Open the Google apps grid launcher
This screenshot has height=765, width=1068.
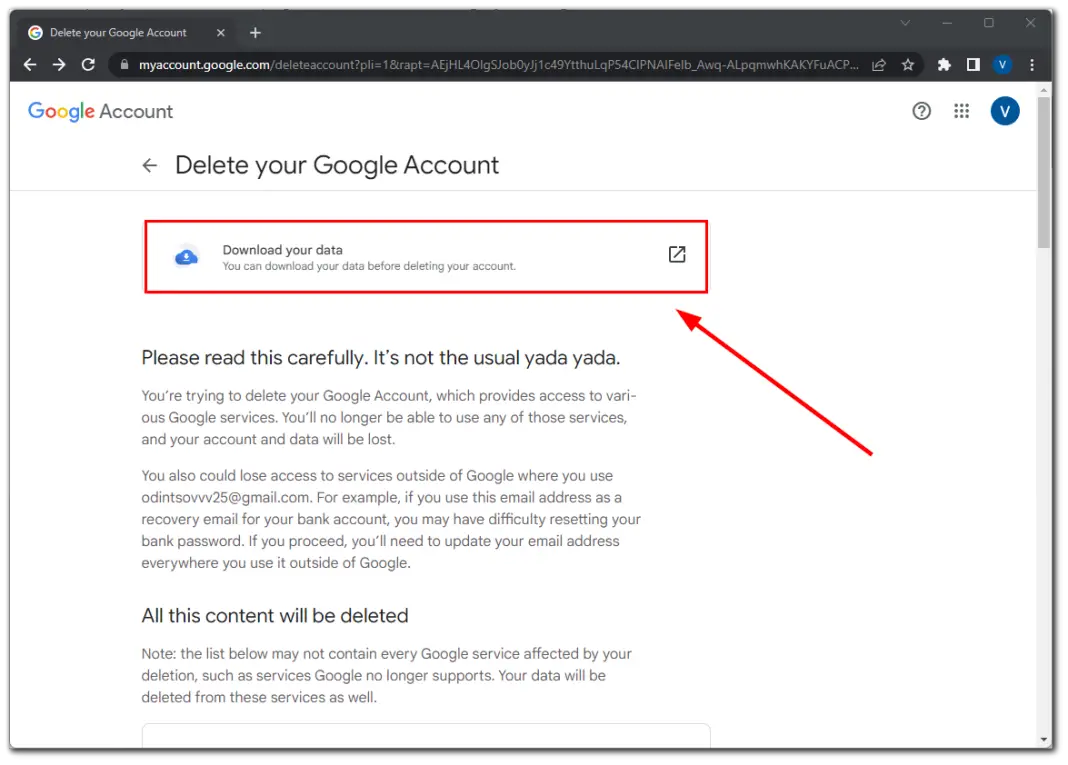point(961,111)
